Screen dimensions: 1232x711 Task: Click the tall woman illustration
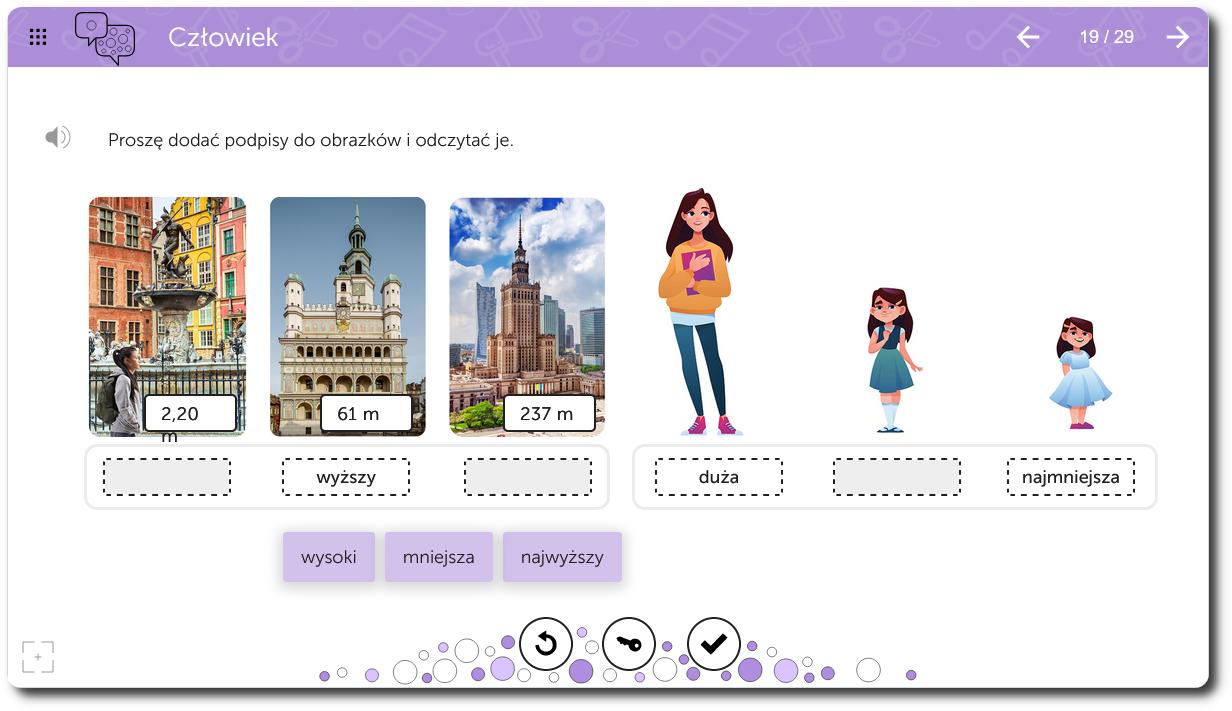pos(699,311)
